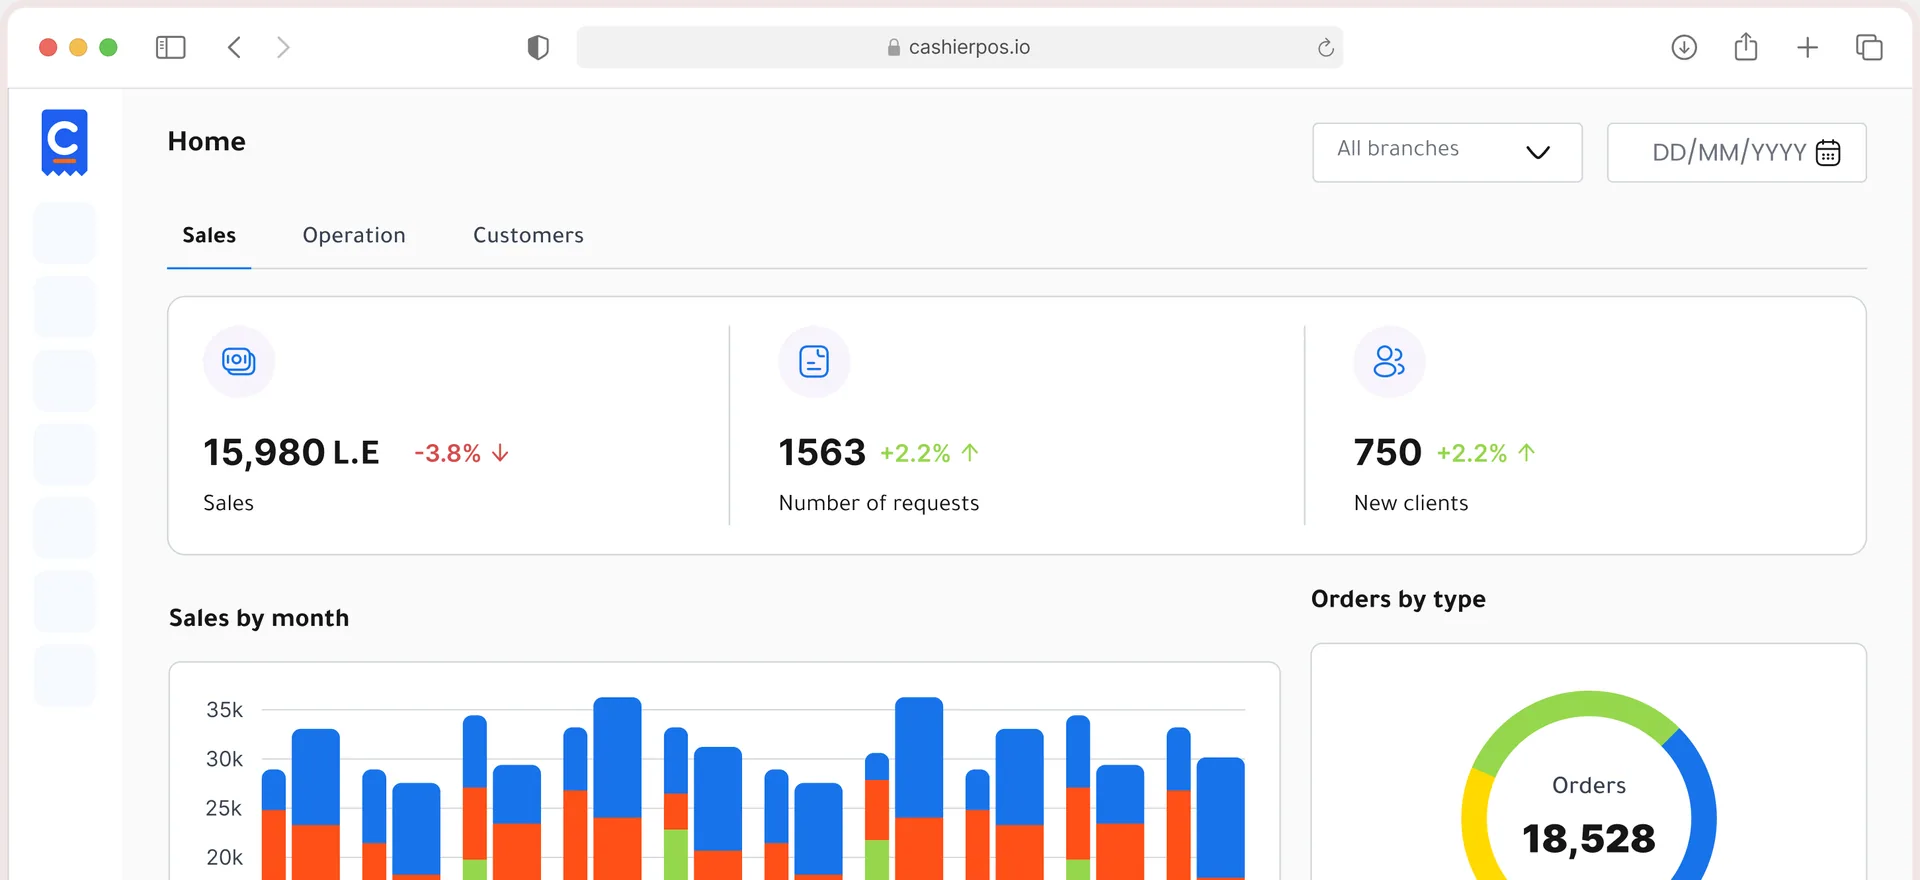Open the browser downloads icon
The image size is (1920, 880).
1684,47
